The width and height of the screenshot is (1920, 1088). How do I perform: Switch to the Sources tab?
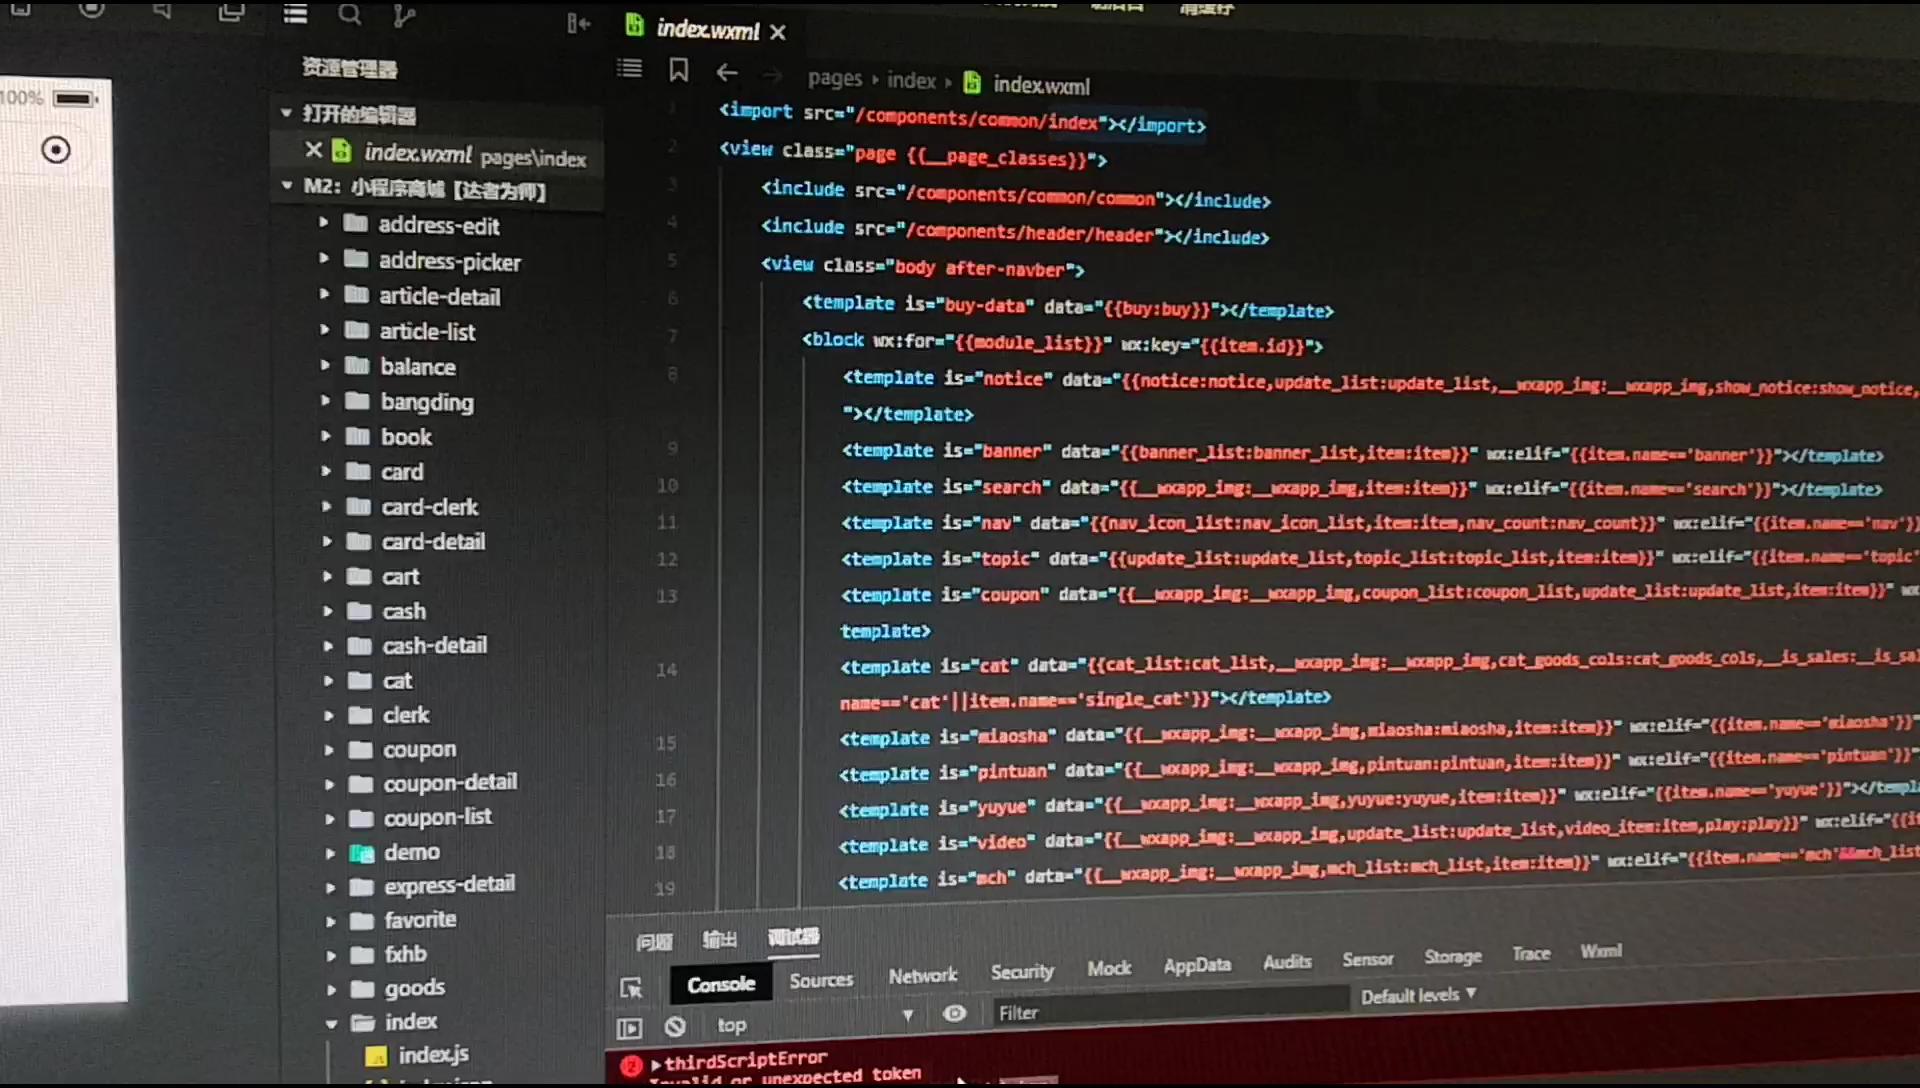point(821,980)
